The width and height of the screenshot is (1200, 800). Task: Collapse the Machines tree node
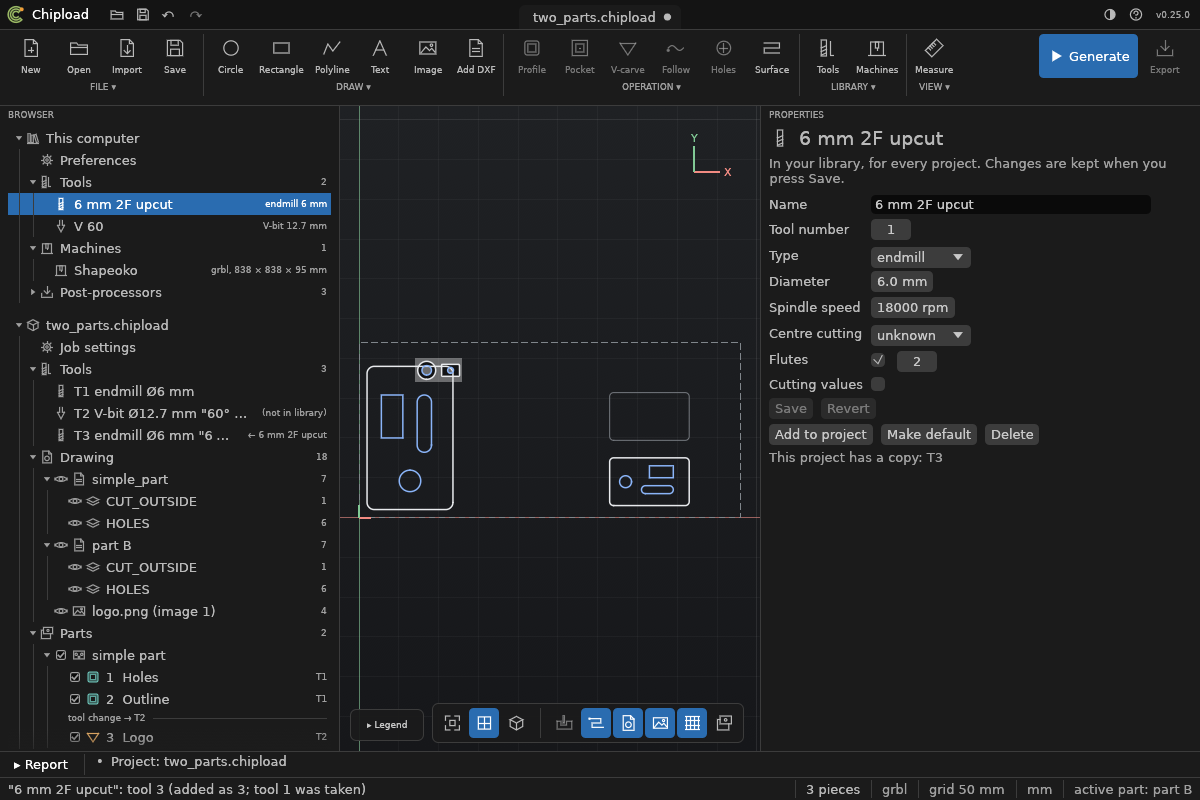point(33,248)
